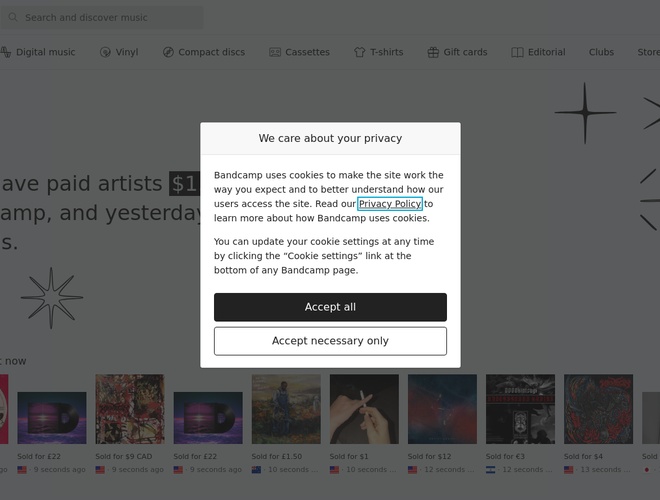The height and width of the screenshot is (500, 660).
Task: Open album thumbnail sold for £1.50
Action: [x=286, y=409]
